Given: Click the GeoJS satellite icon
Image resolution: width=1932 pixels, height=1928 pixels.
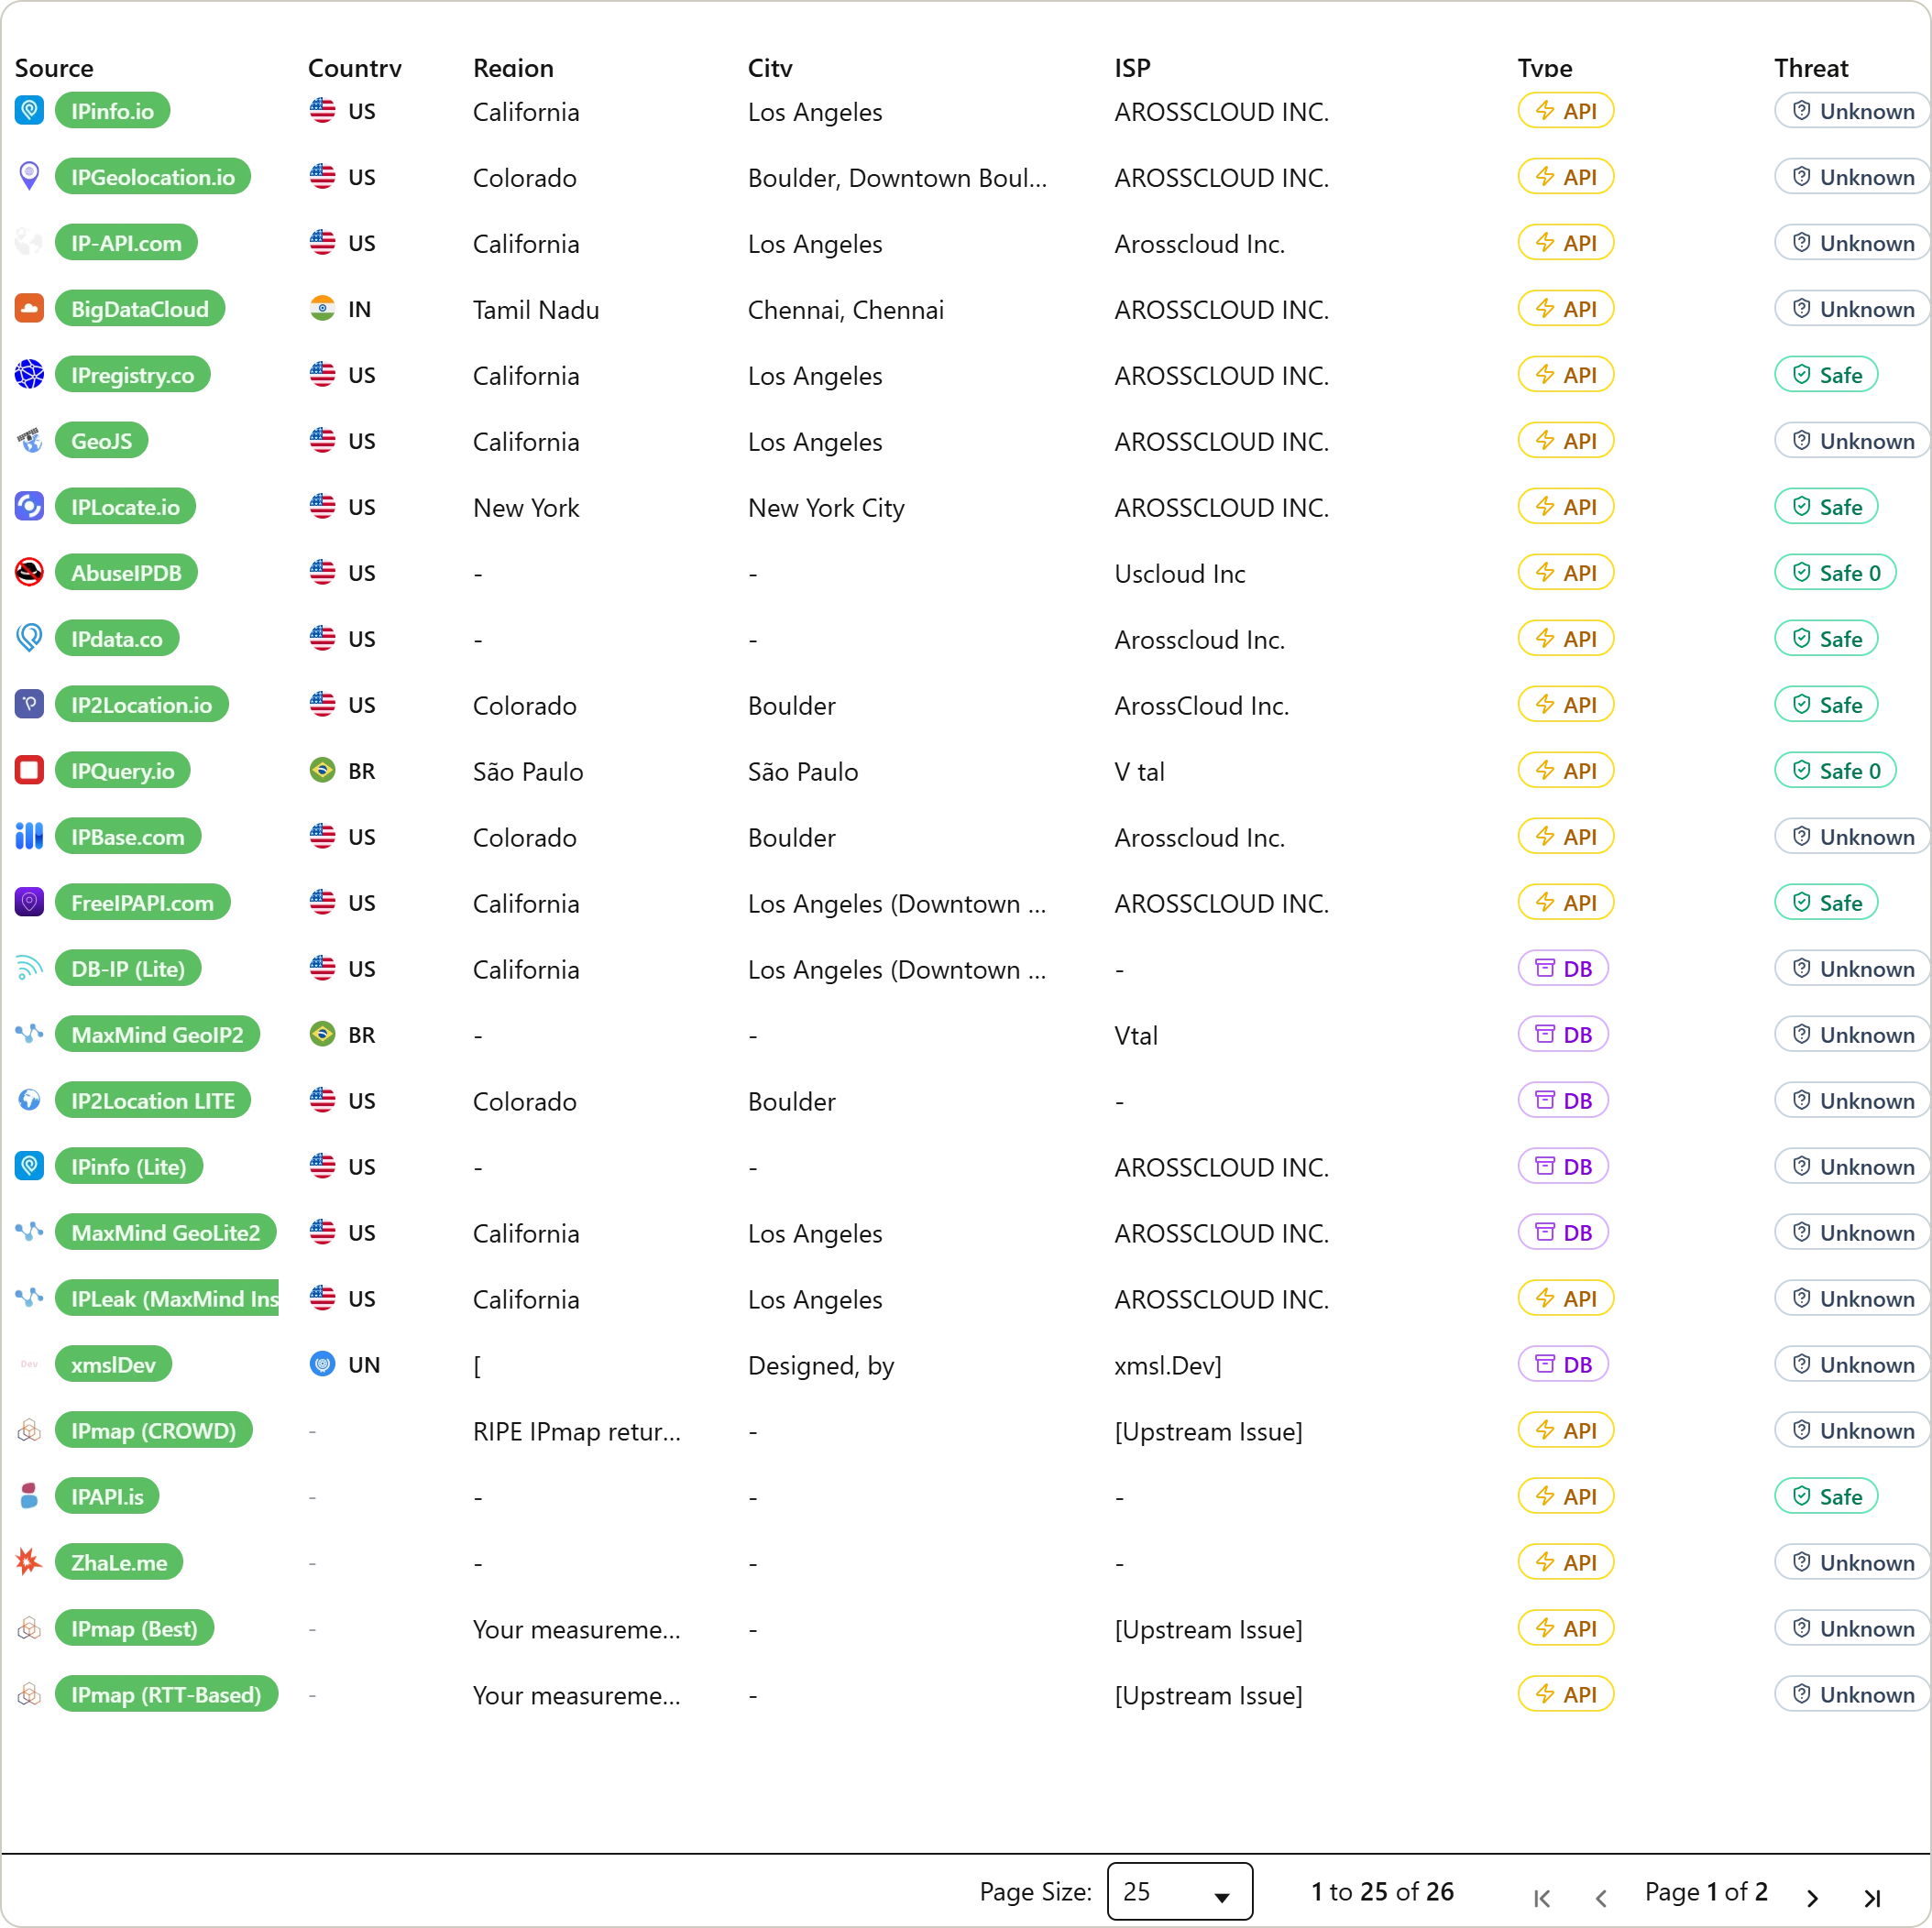Looking at the screenshot, I should (29, 441).
